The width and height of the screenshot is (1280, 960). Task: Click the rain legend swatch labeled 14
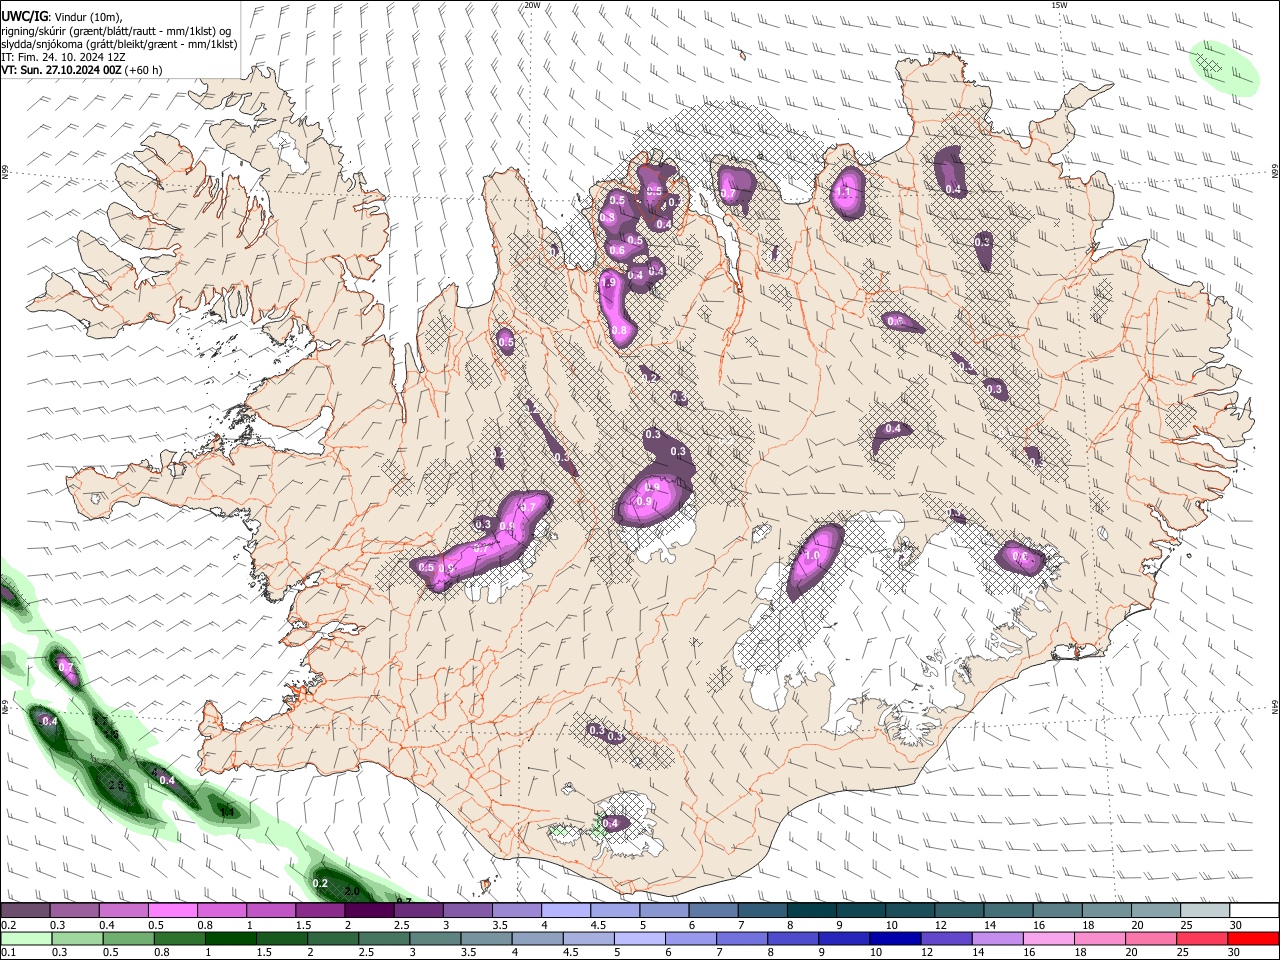pos(996,938)
